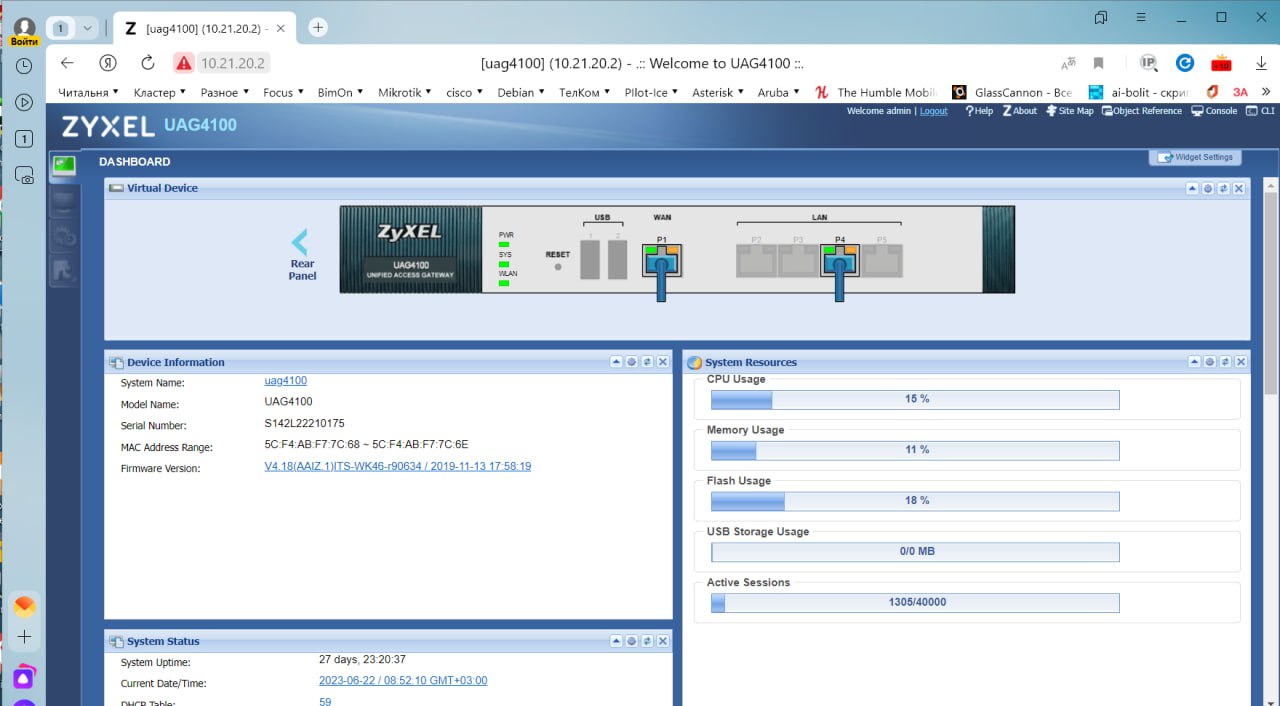Open refresh settings of System Resources widget
Screen dimensions: 1280x706
pos(1210,362)
